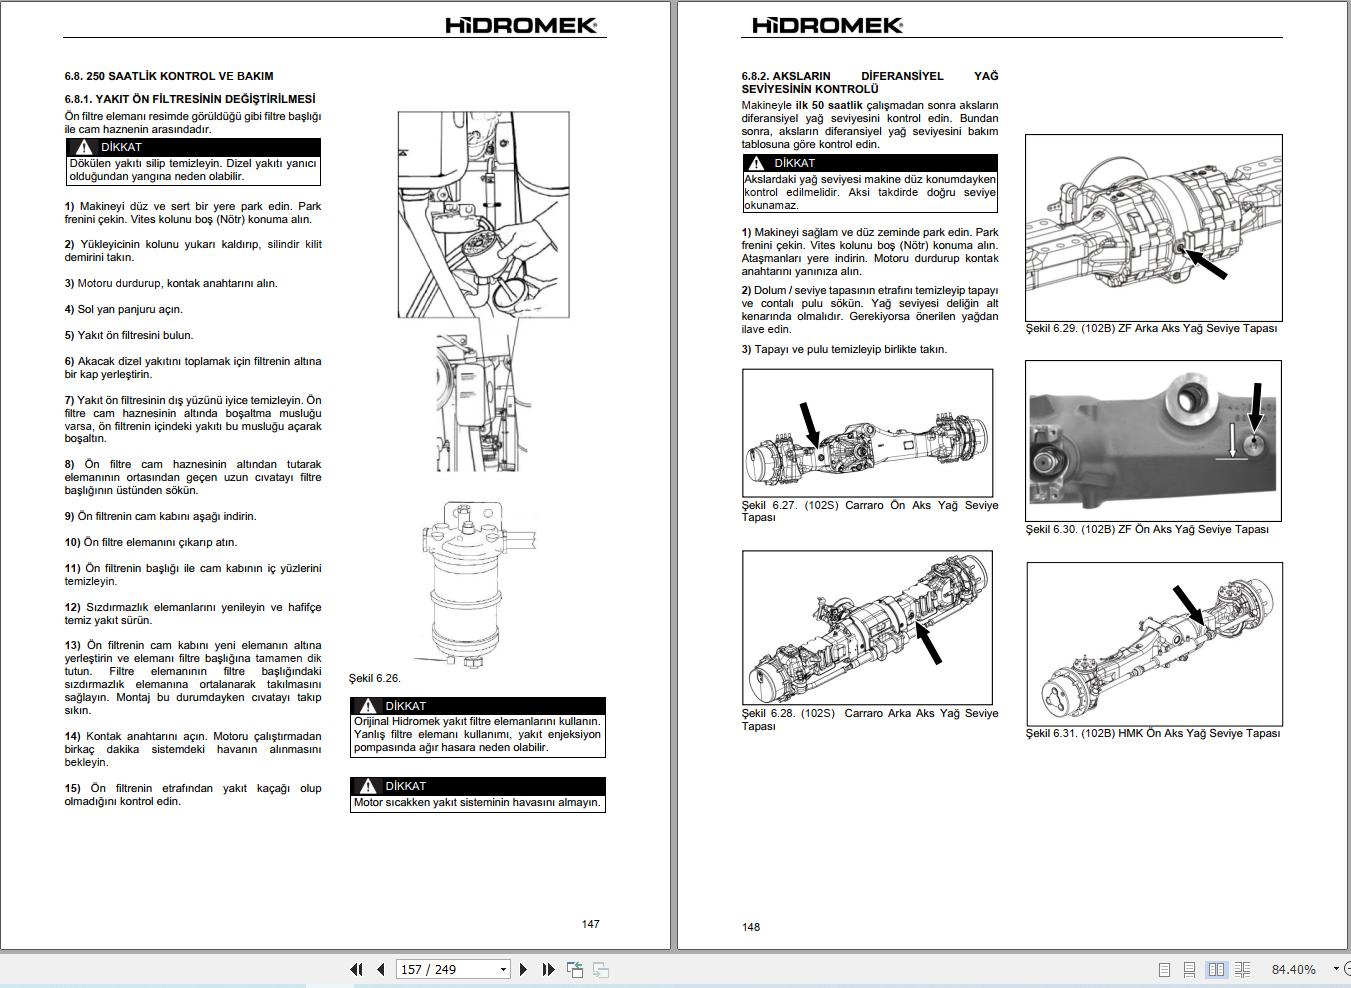Click the Hidromek logo on the left page

click(521, 25)
